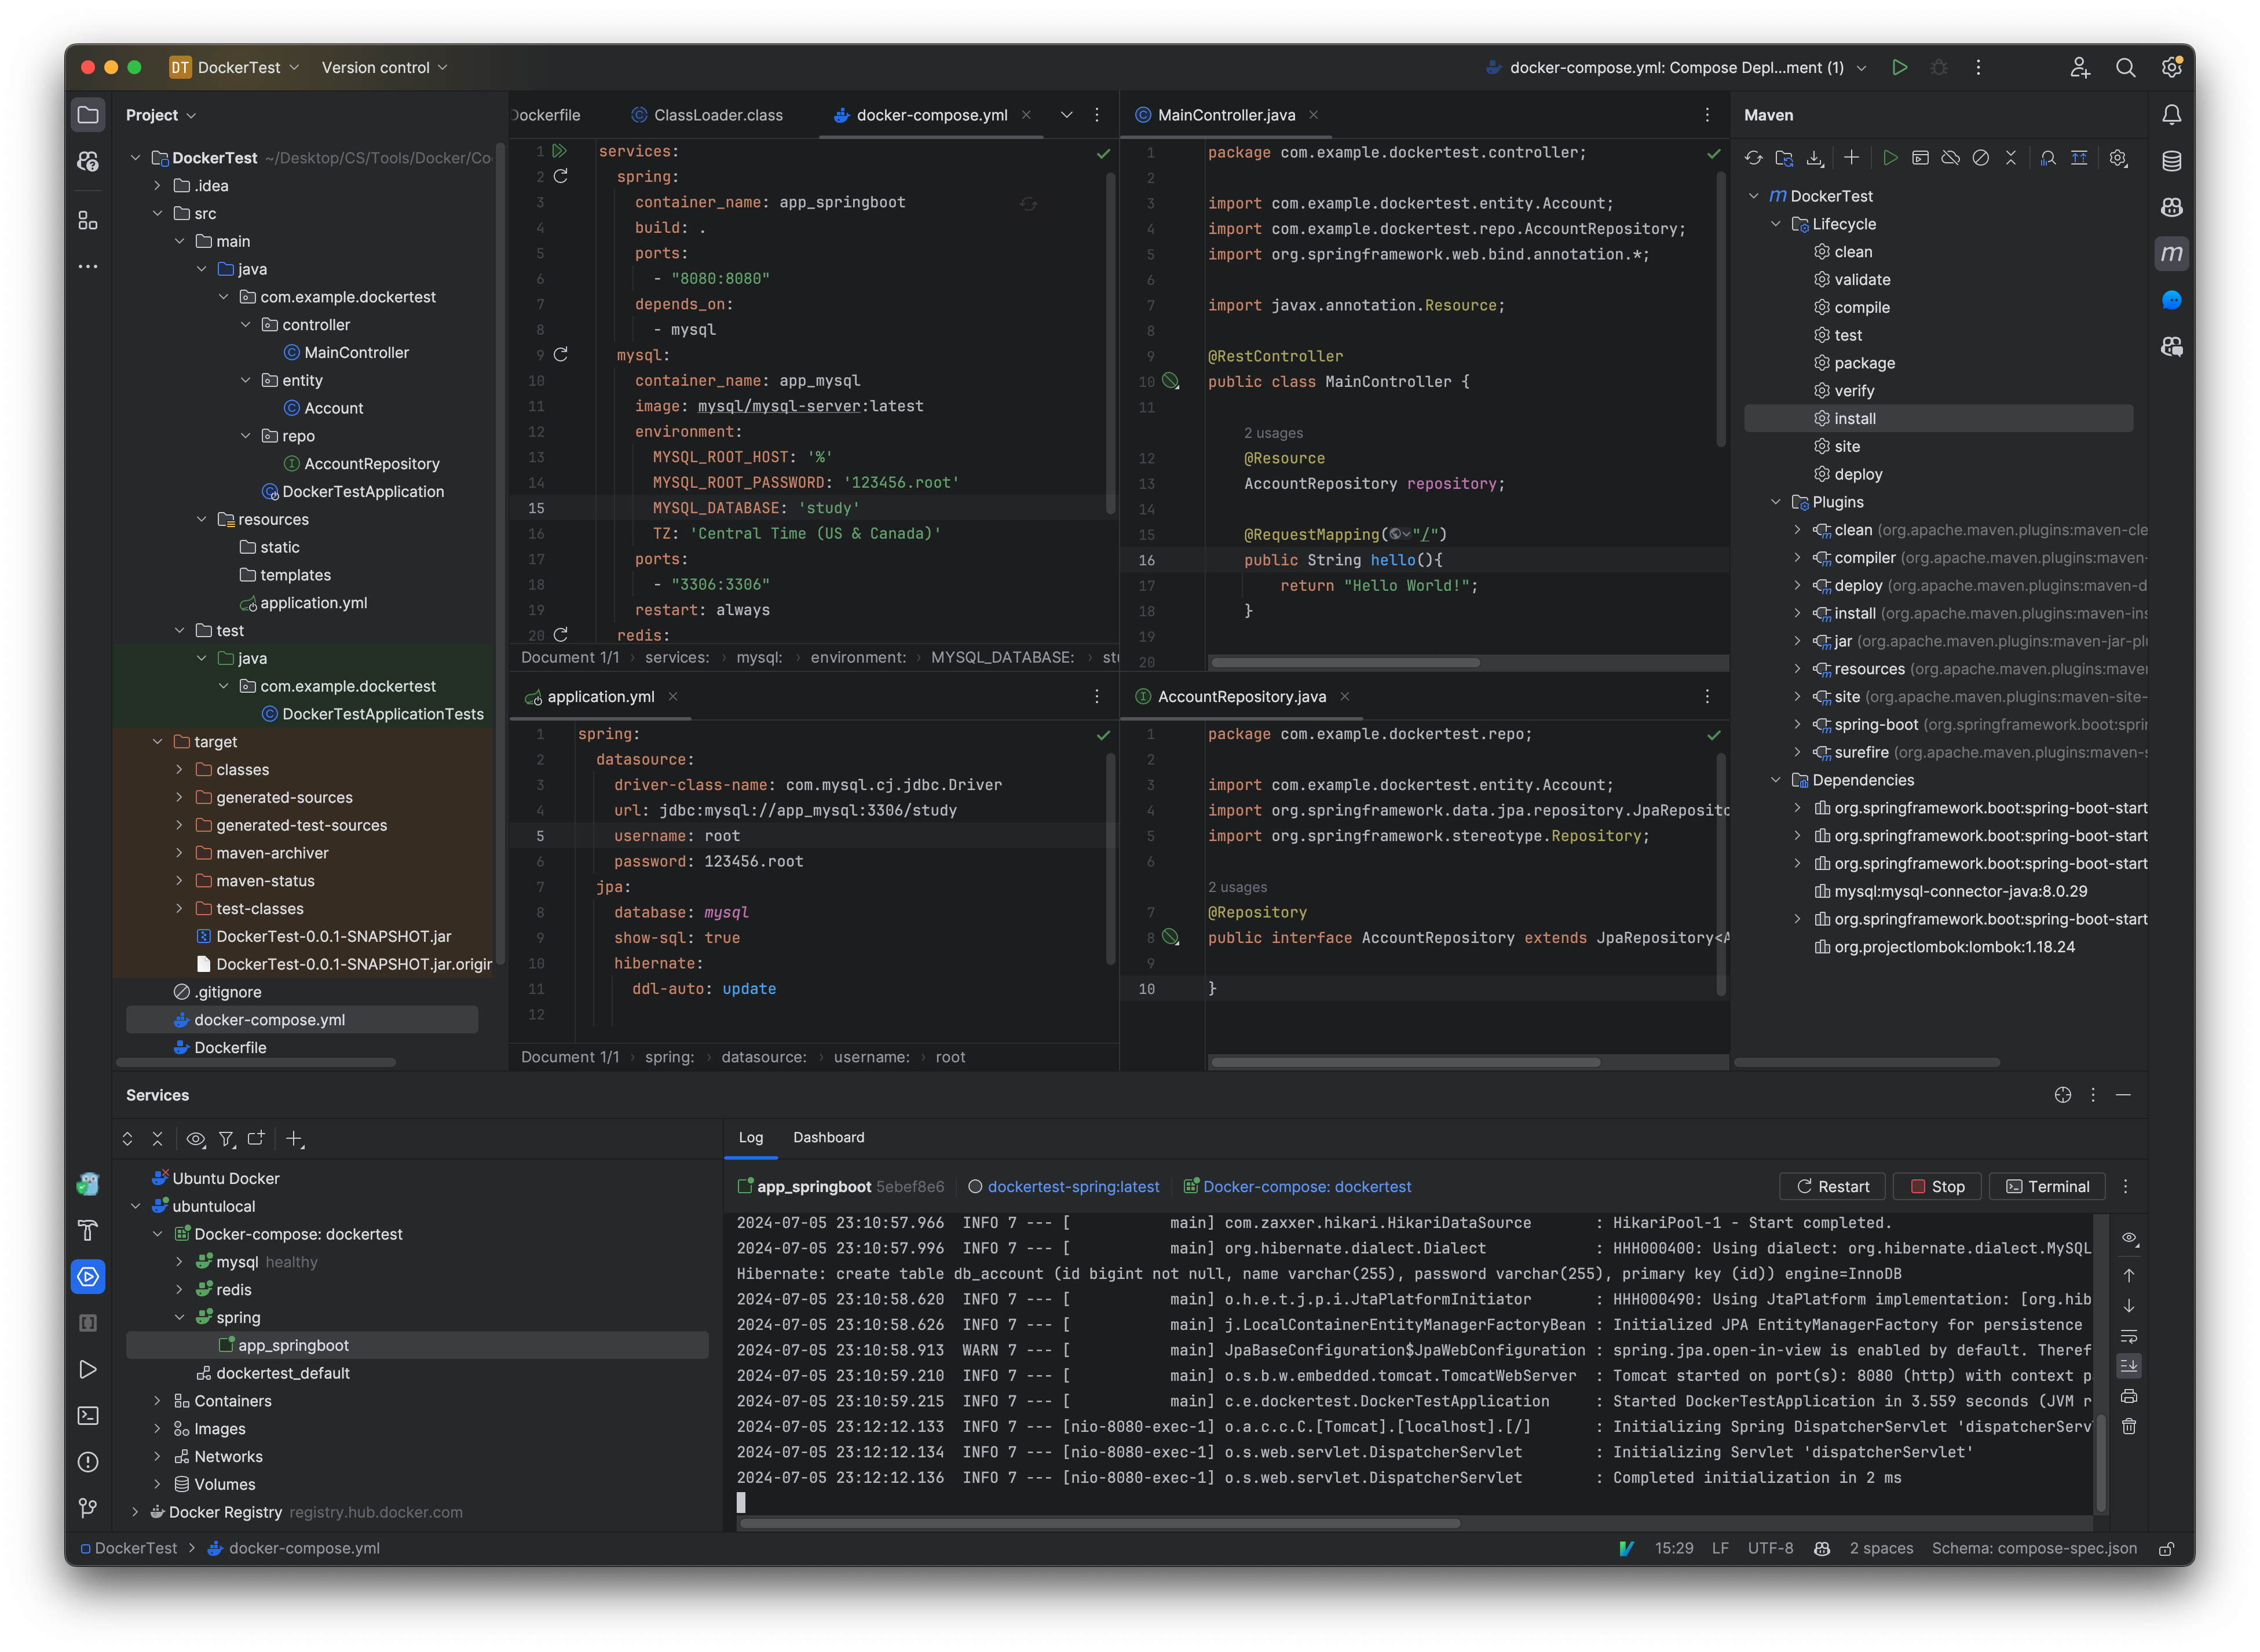Image resolution: width=2260 pixels, height=1652 pixels.
Task: Open Docker-compose: dockertest link
Action: pyautogui.click(x=1307, y=1186)
